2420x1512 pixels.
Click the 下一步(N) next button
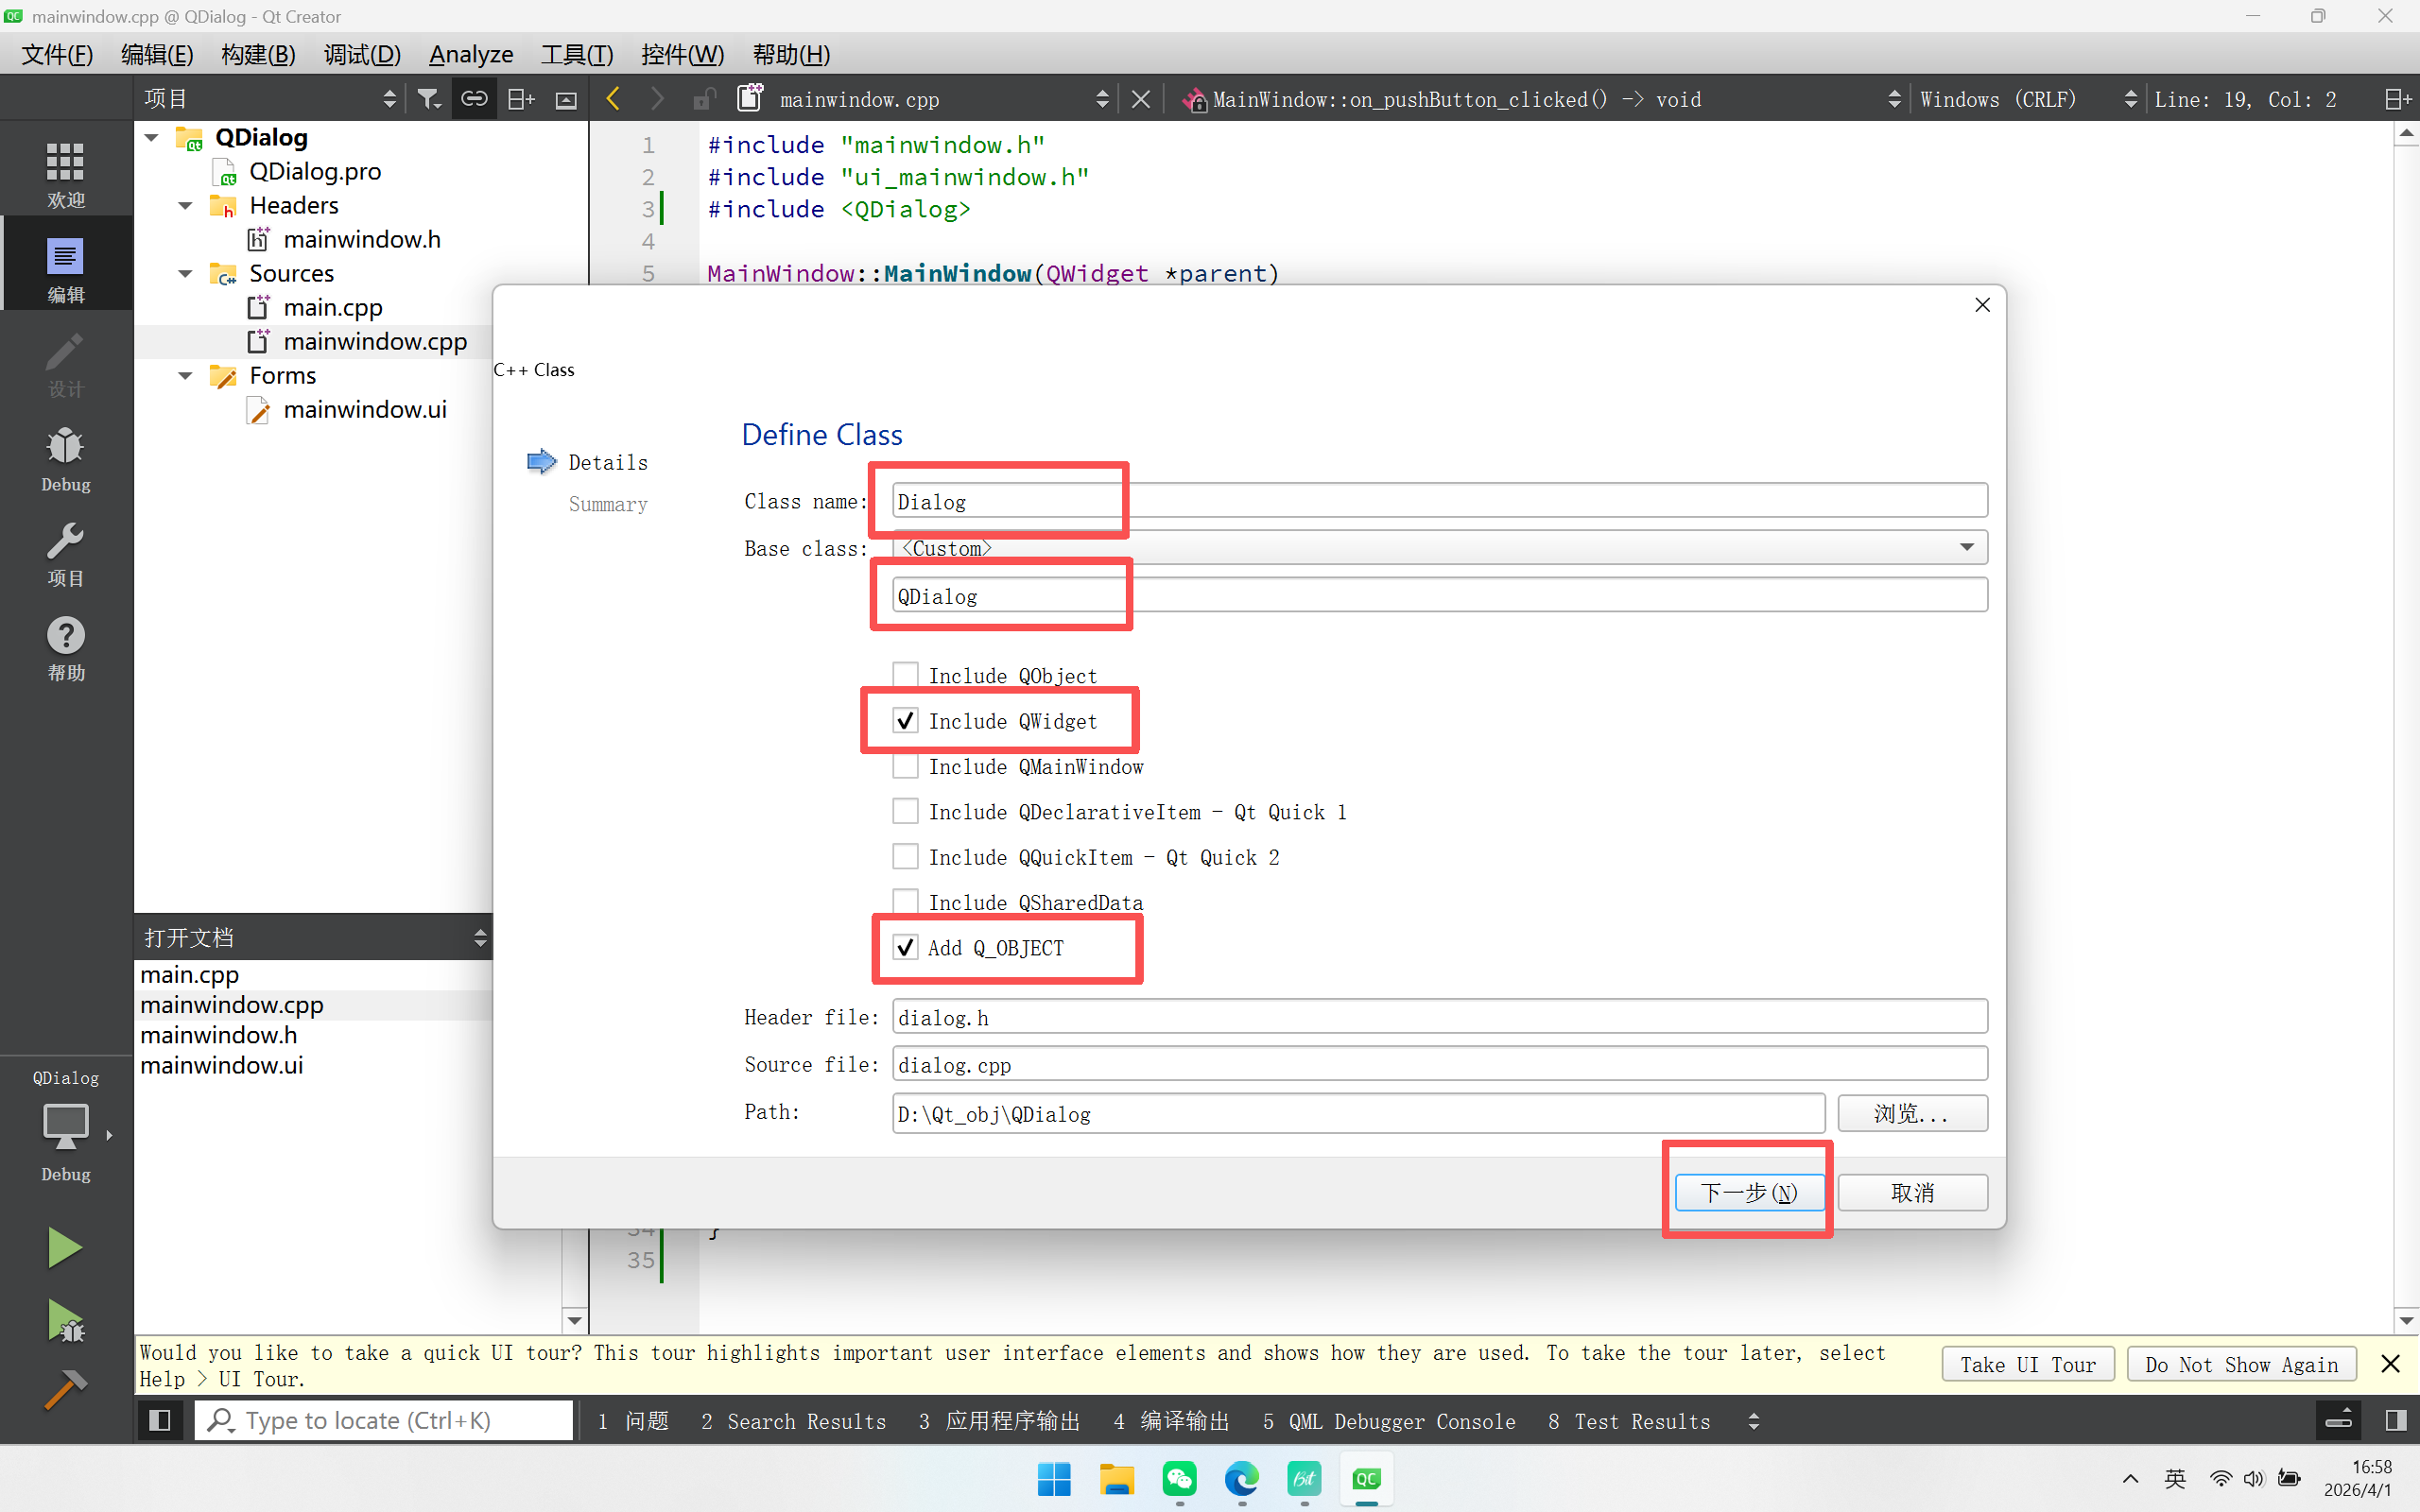click(x=1748, y=1192)
